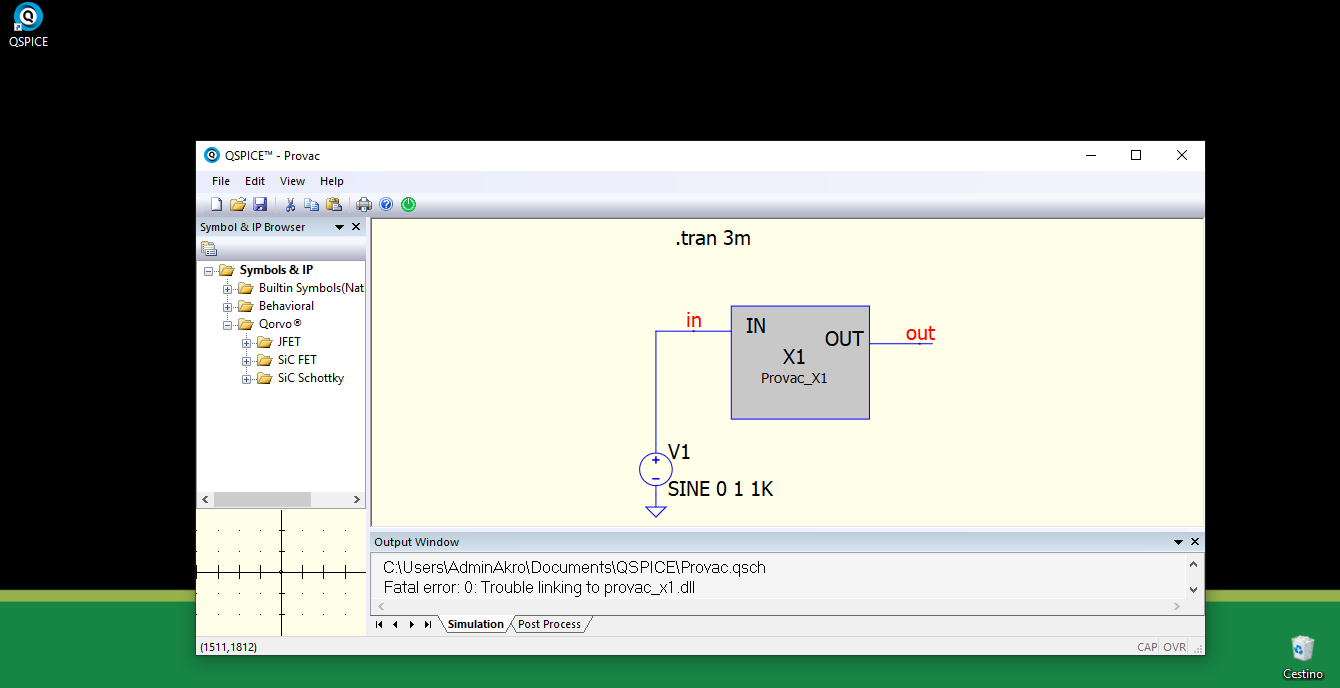
Task: Click the fatal error line in Output Window
Action: tap(539, 588)
